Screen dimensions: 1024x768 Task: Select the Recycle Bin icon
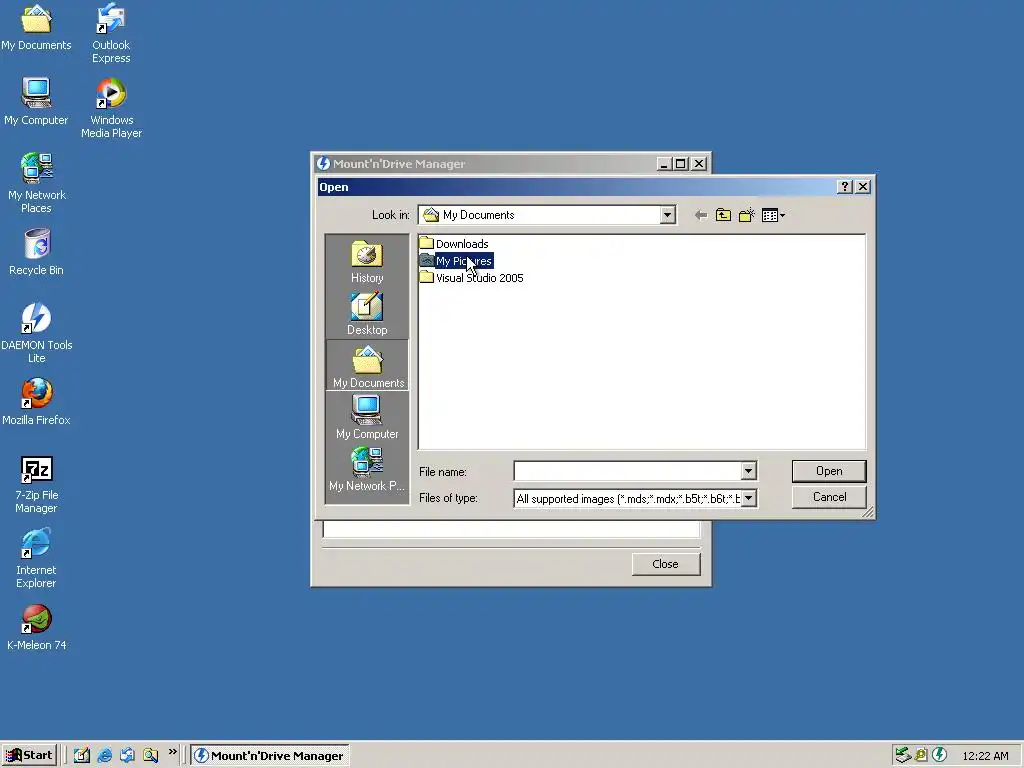tap(37, 252)
